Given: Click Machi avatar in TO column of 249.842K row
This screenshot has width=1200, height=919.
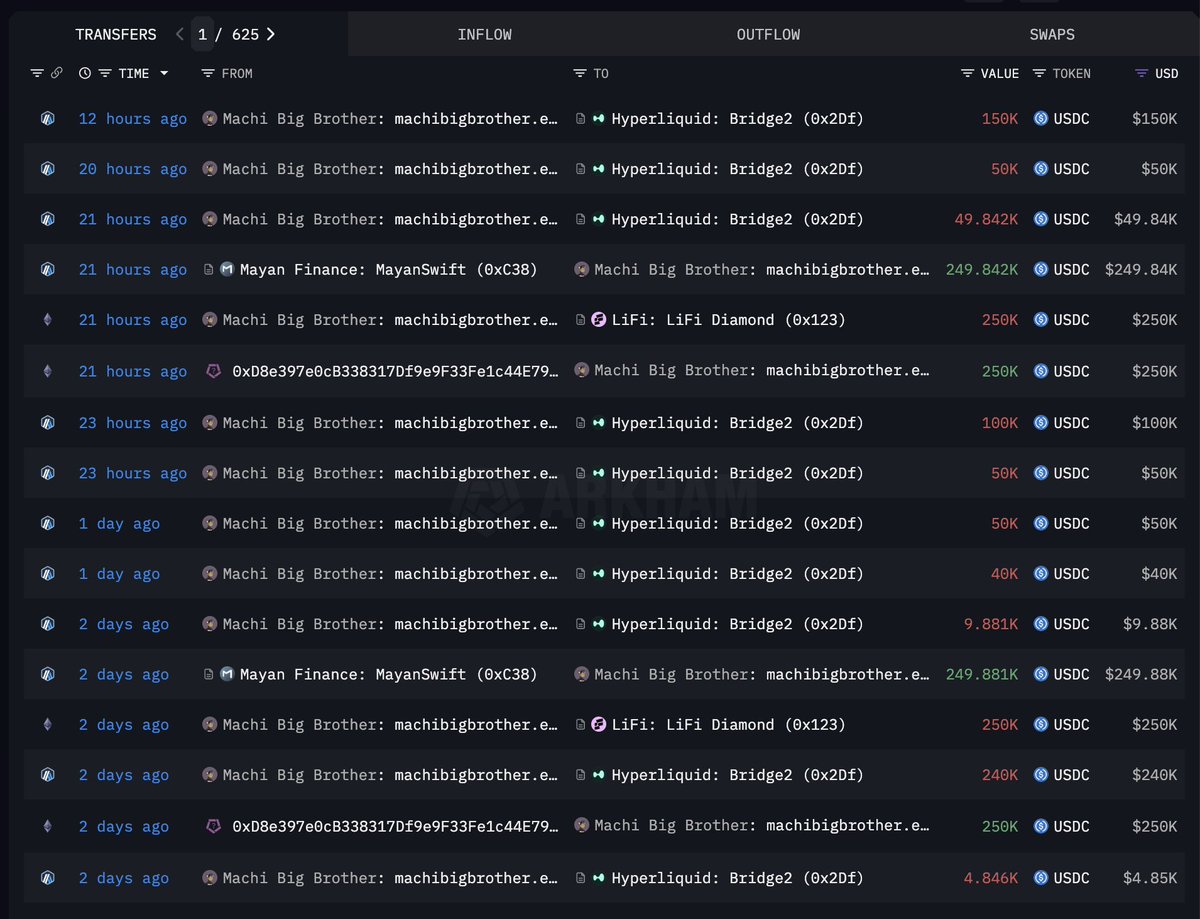Looking at the screenshot, I should 582,269.
